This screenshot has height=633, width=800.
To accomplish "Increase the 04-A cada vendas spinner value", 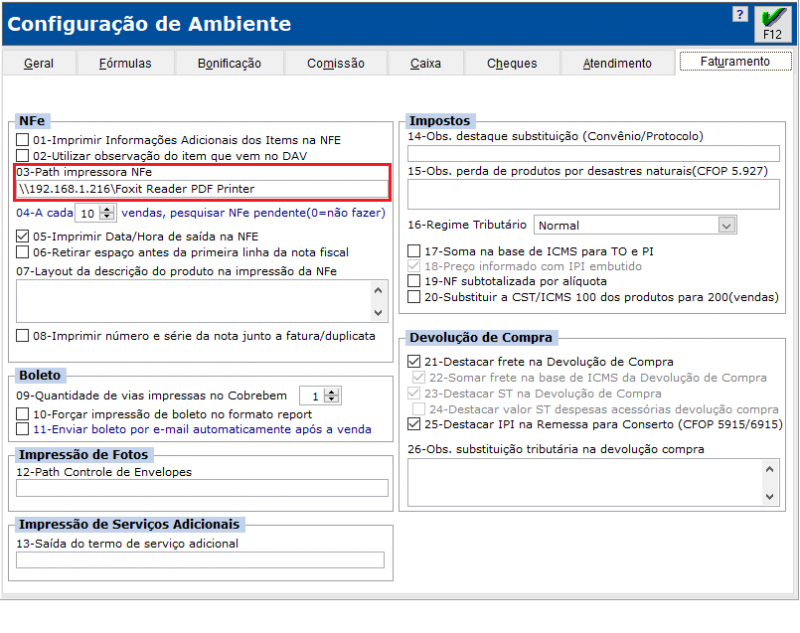I will pos(109,208).
